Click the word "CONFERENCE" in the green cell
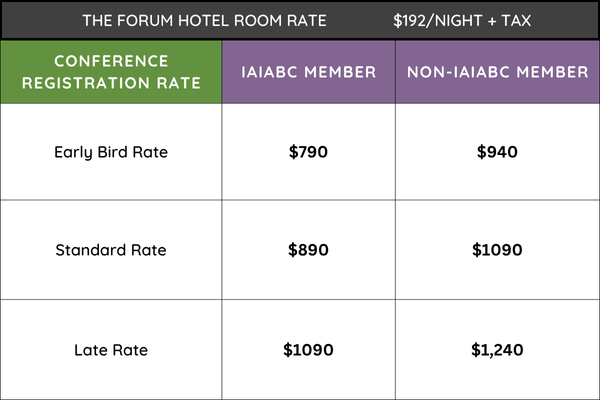 tap(111, 62)
